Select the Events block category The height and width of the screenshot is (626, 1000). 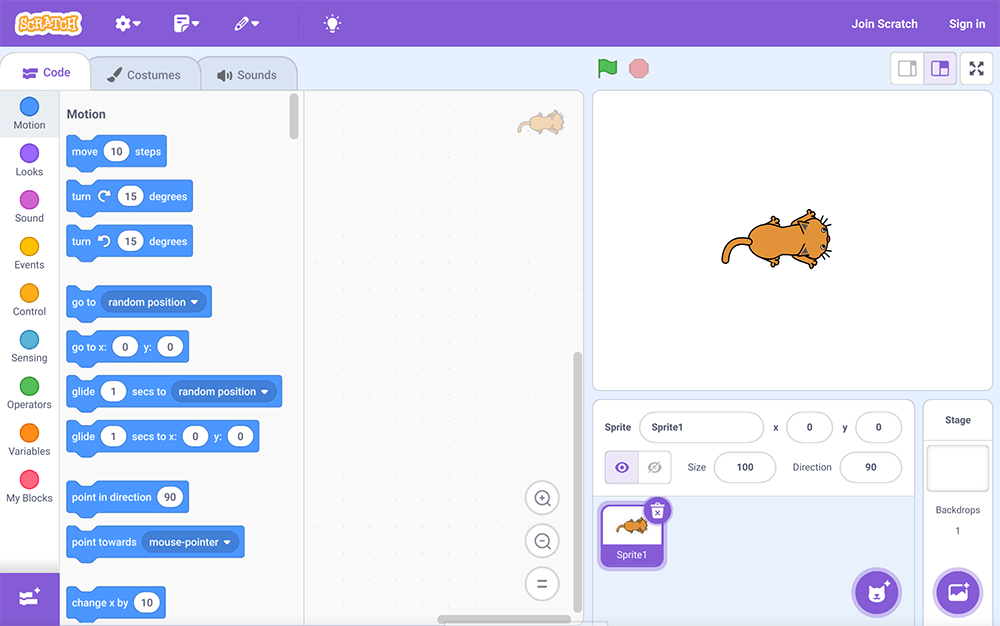pos(29,253)
